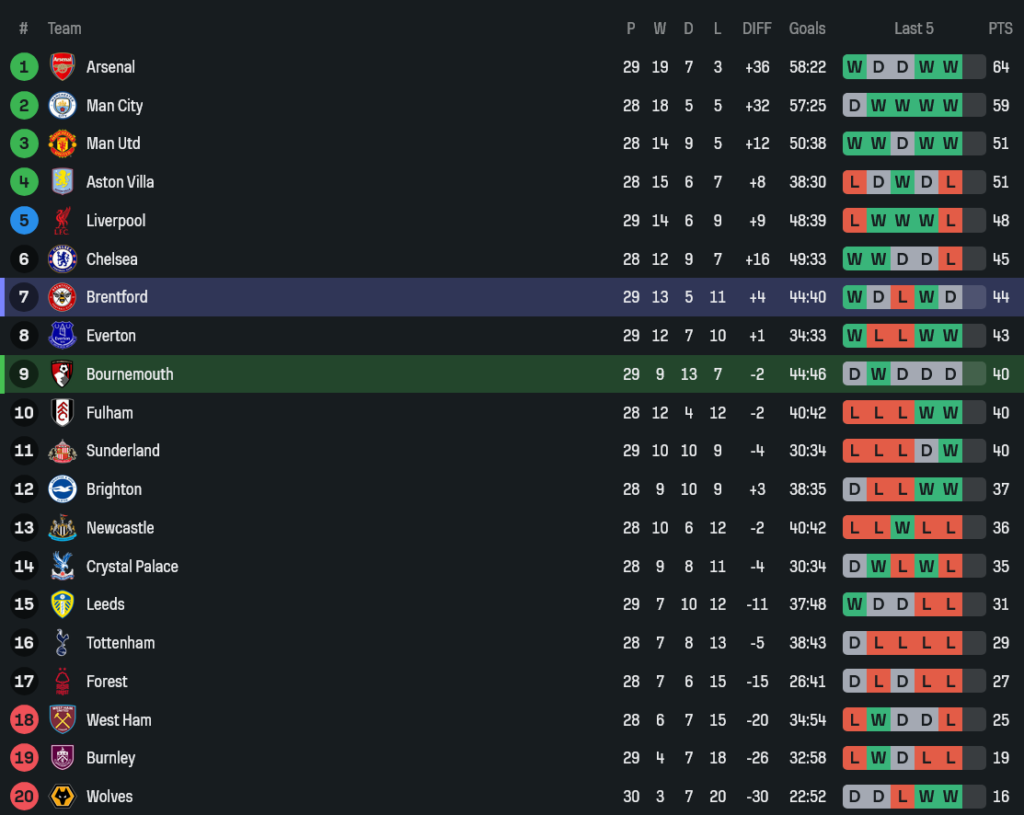1024x815 pixels.
Task: Sort table by PTS column header
Action: pyautogui.click(x=1000, y=28)
